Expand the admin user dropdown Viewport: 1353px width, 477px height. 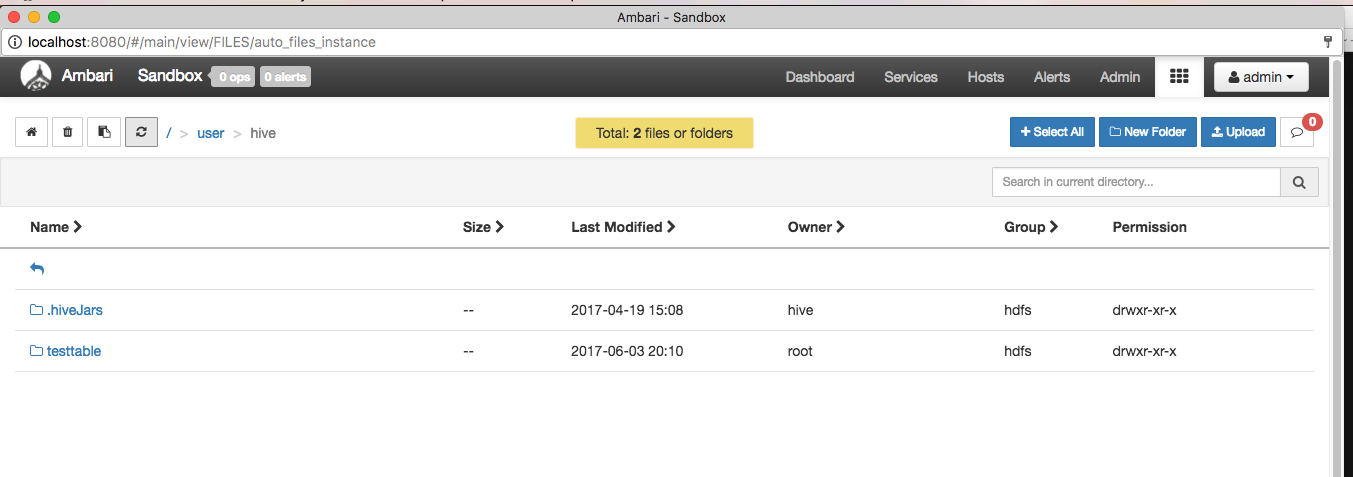pos(1260,77)
